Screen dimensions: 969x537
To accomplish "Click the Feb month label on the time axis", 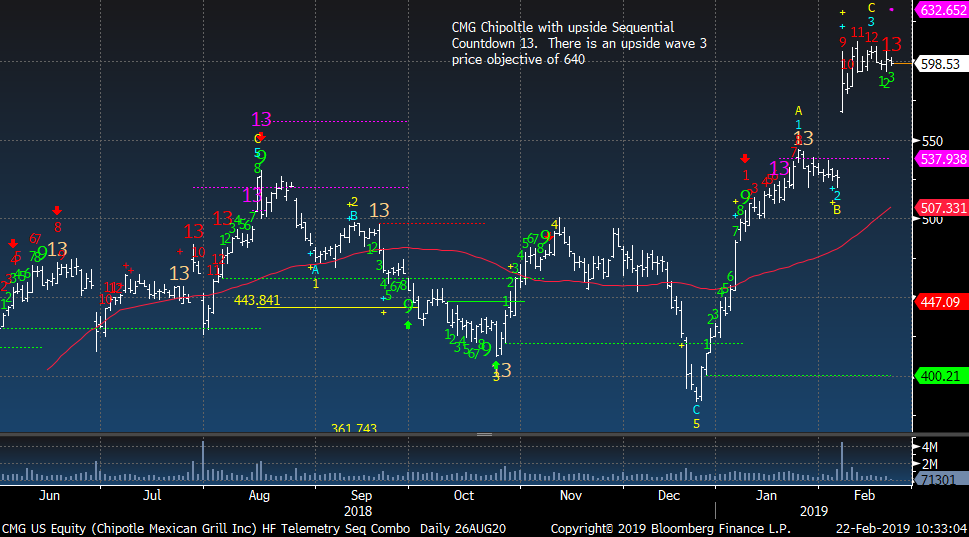I will [x=864, y=496].
